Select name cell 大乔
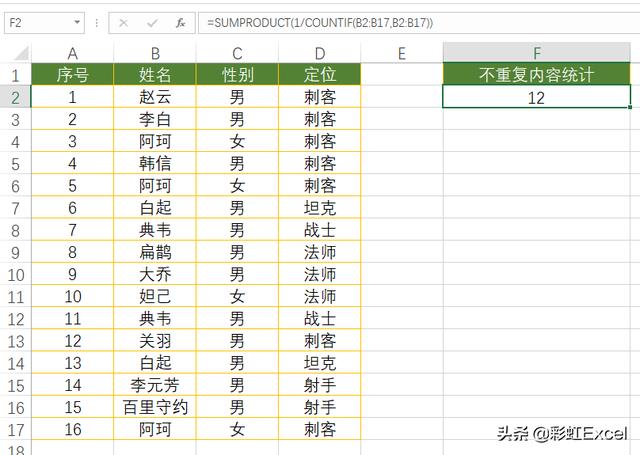640x455 pixels. (155, 274)
